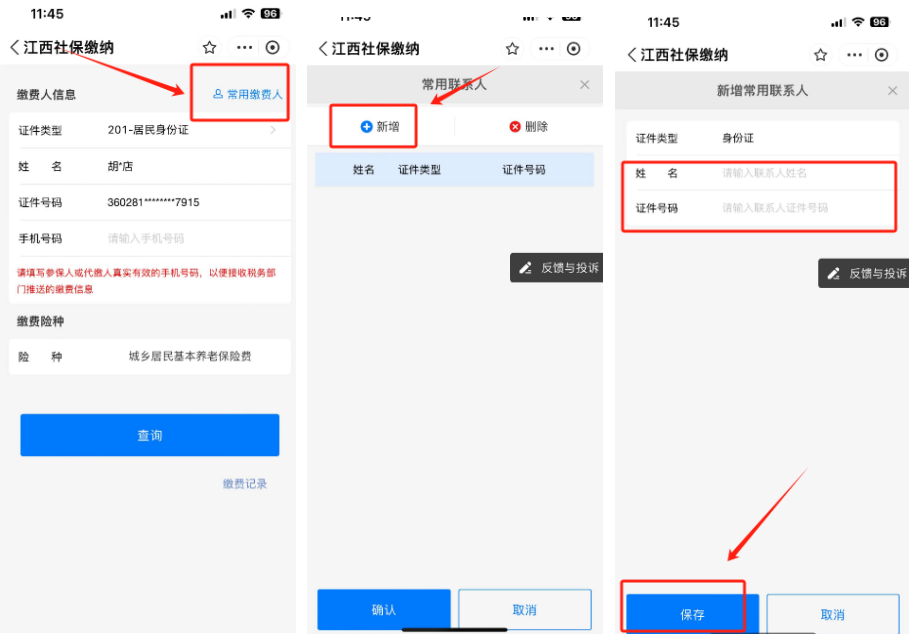916x643 pixels.
Task: Click 取消 beside the 保存 button
Action: coord(832,615)
